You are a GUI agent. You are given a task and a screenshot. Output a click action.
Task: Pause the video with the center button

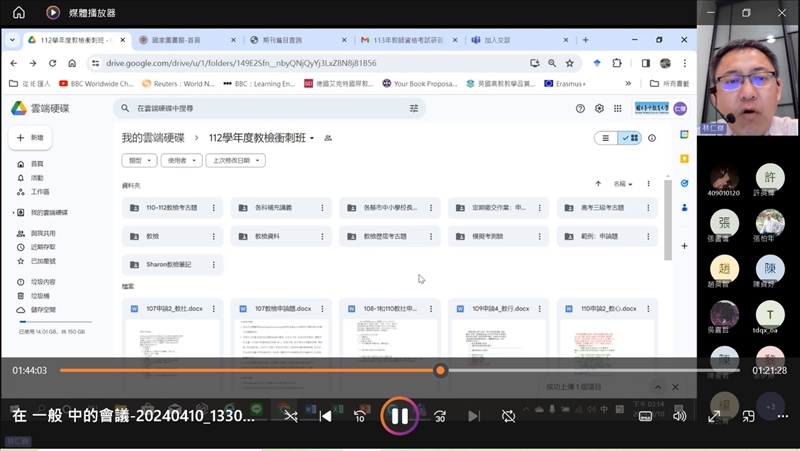pyautogui.click(x=398, y=416)
